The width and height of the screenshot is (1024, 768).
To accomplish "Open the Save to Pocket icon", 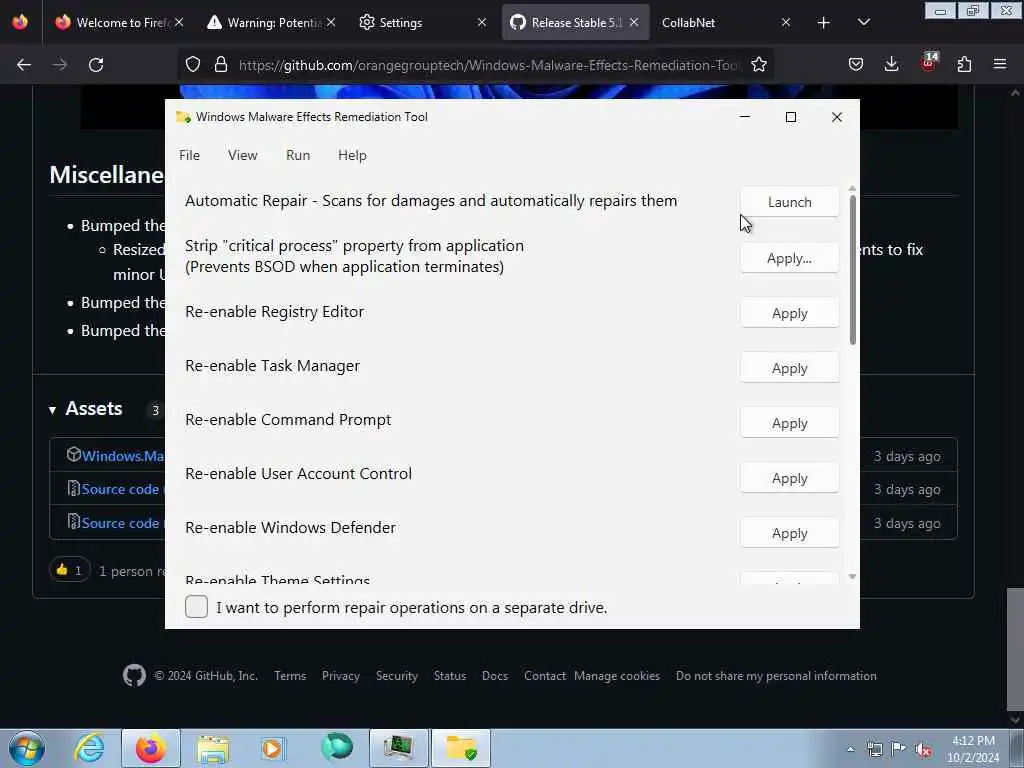I will pos(856,65).
